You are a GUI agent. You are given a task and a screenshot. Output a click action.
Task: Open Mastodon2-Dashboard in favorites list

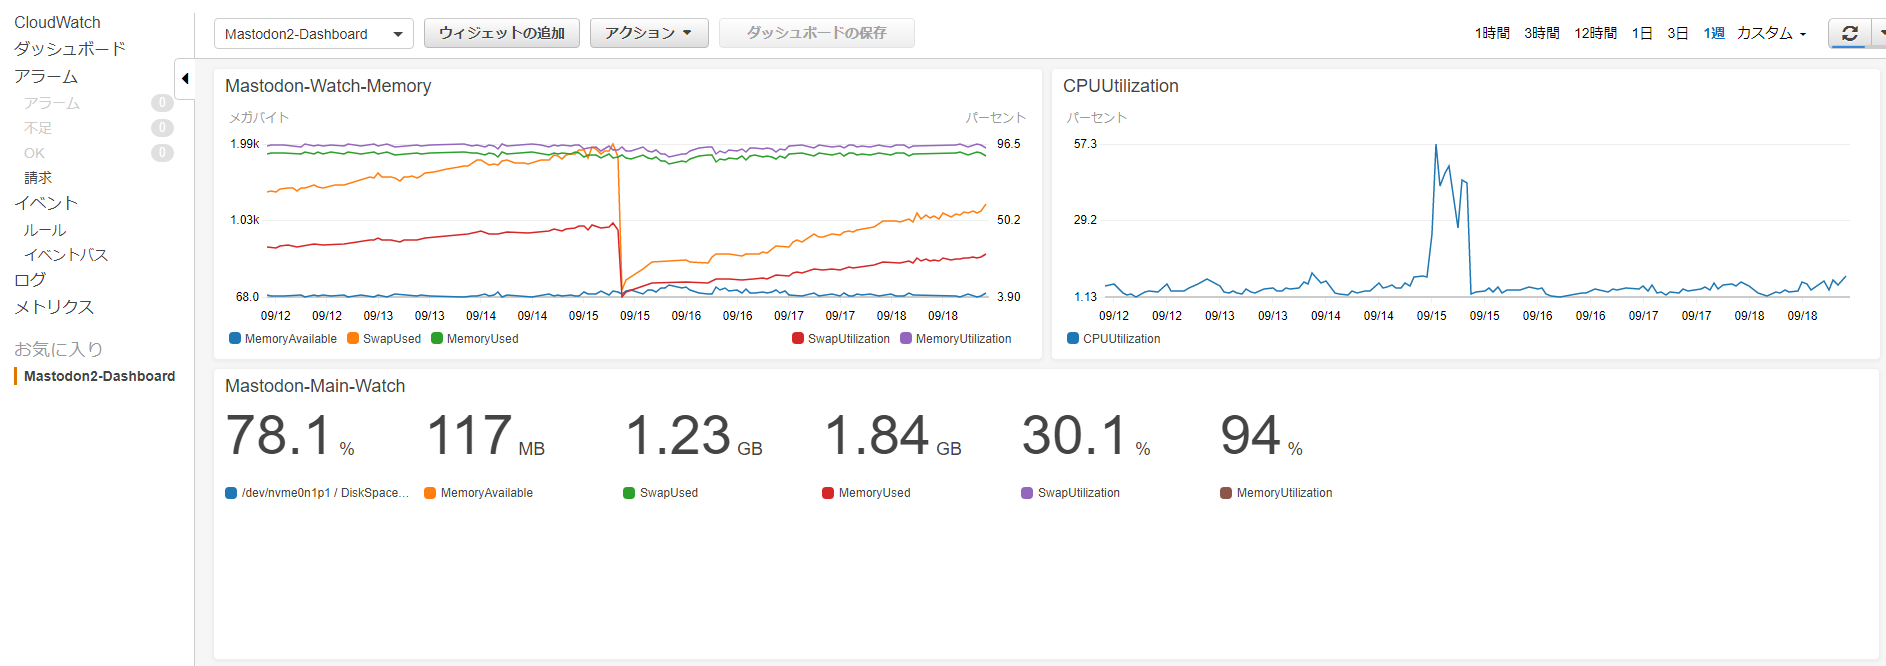tap(99, 376)
